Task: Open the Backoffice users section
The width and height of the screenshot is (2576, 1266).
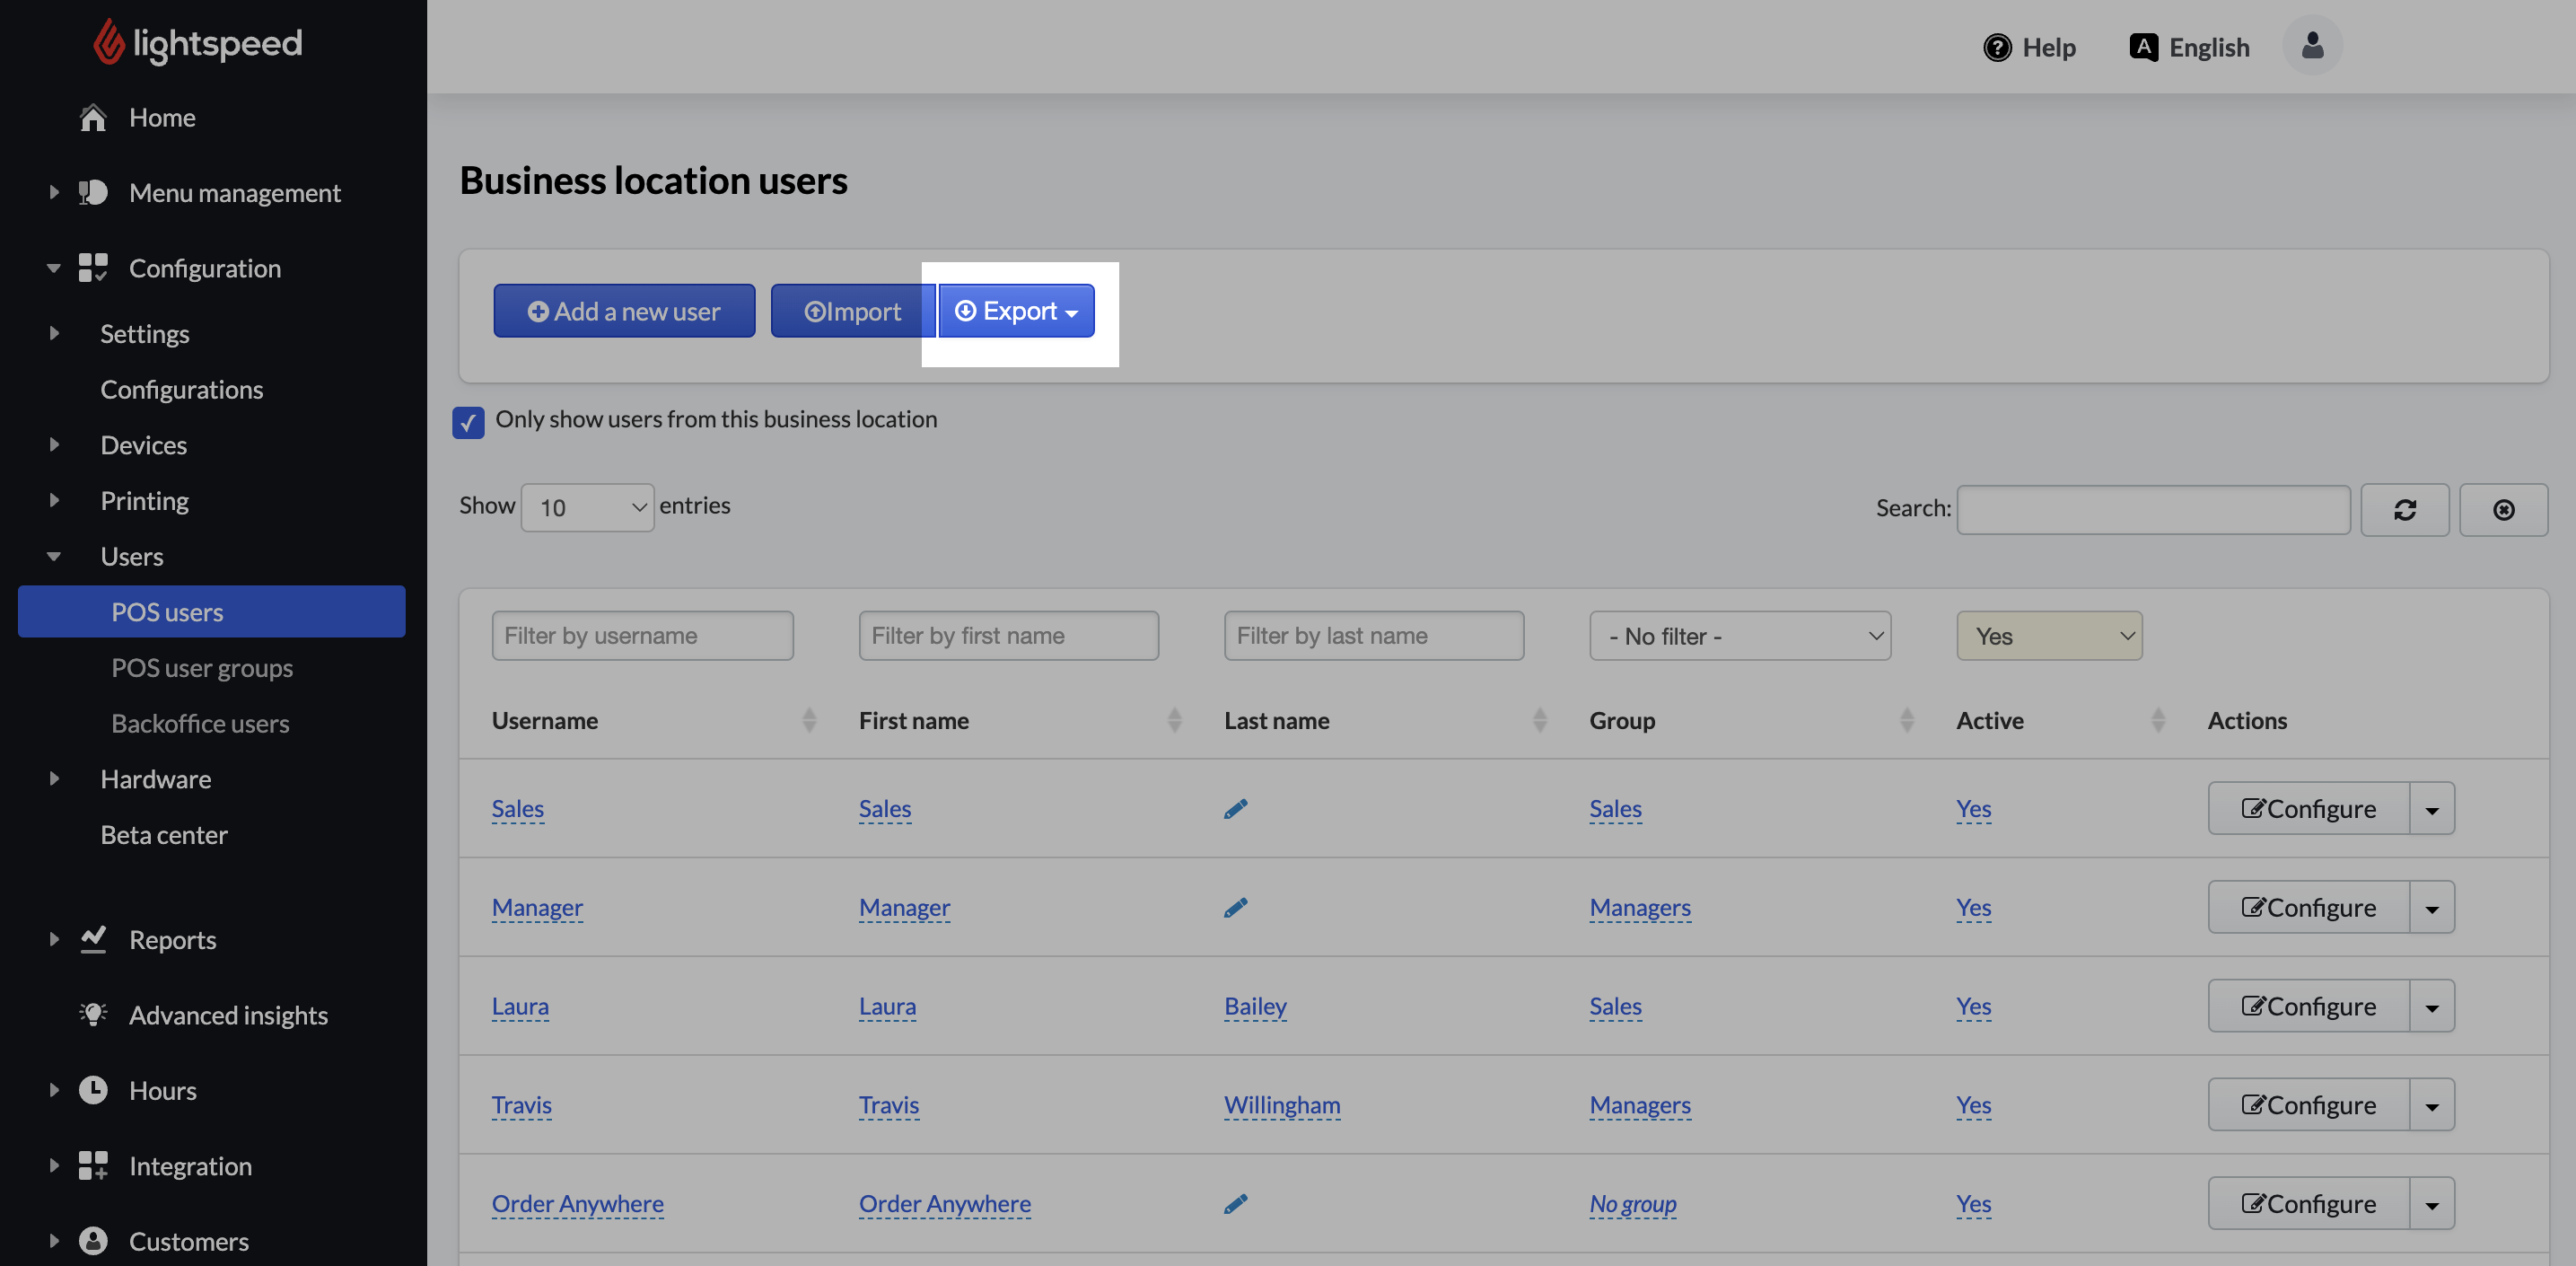Action: [200, 723]
